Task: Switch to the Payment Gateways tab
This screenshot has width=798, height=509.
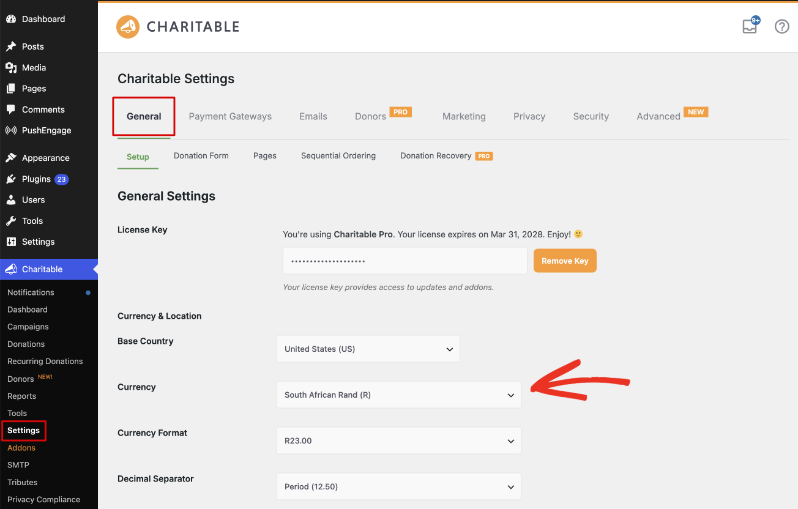Action: point(230,117)
